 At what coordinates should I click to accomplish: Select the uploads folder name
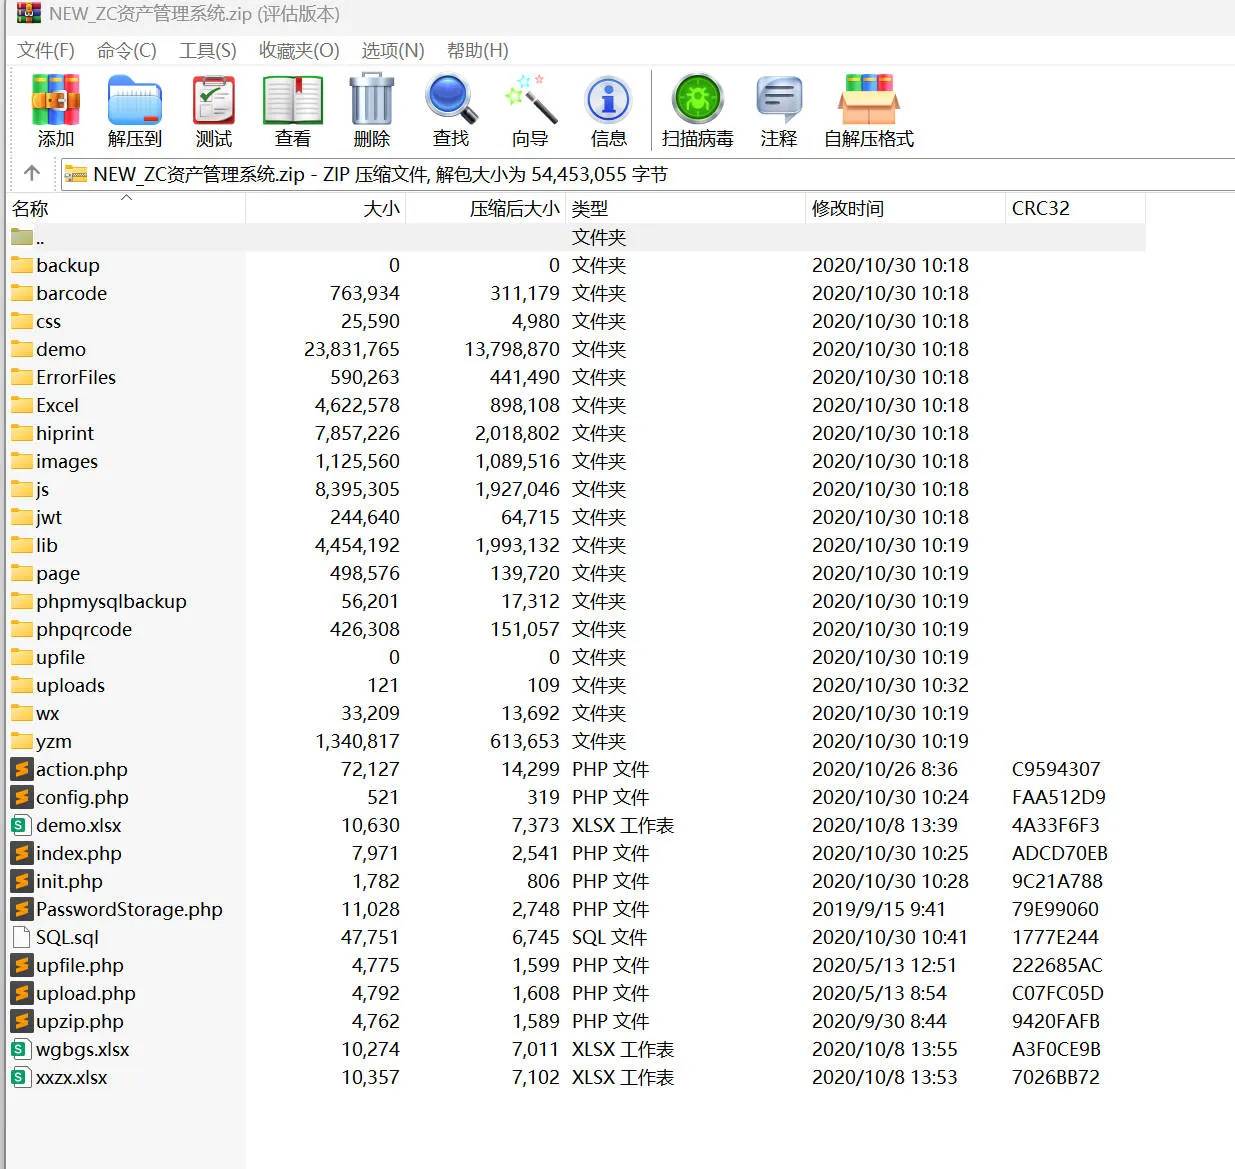click(70, 685)
